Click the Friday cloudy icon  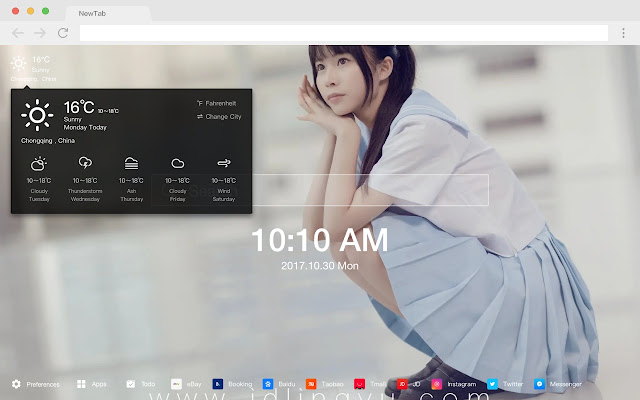tap(178, 164)
